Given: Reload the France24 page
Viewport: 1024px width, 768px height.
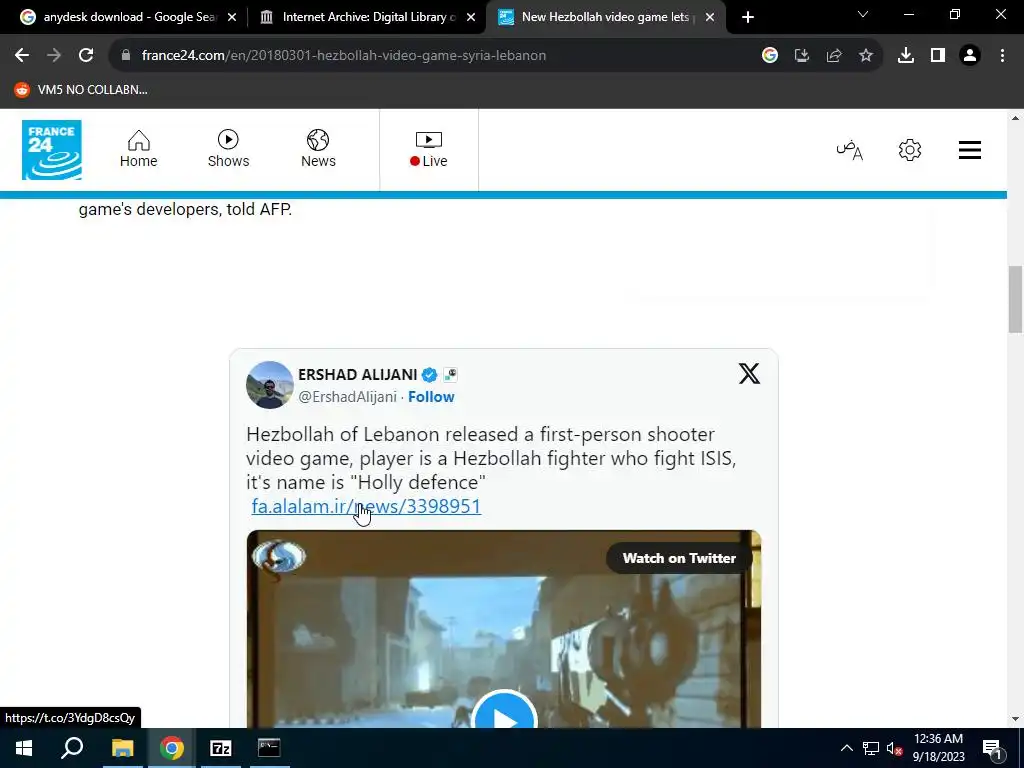Looking at the screenshot, I should pos(86,56).
